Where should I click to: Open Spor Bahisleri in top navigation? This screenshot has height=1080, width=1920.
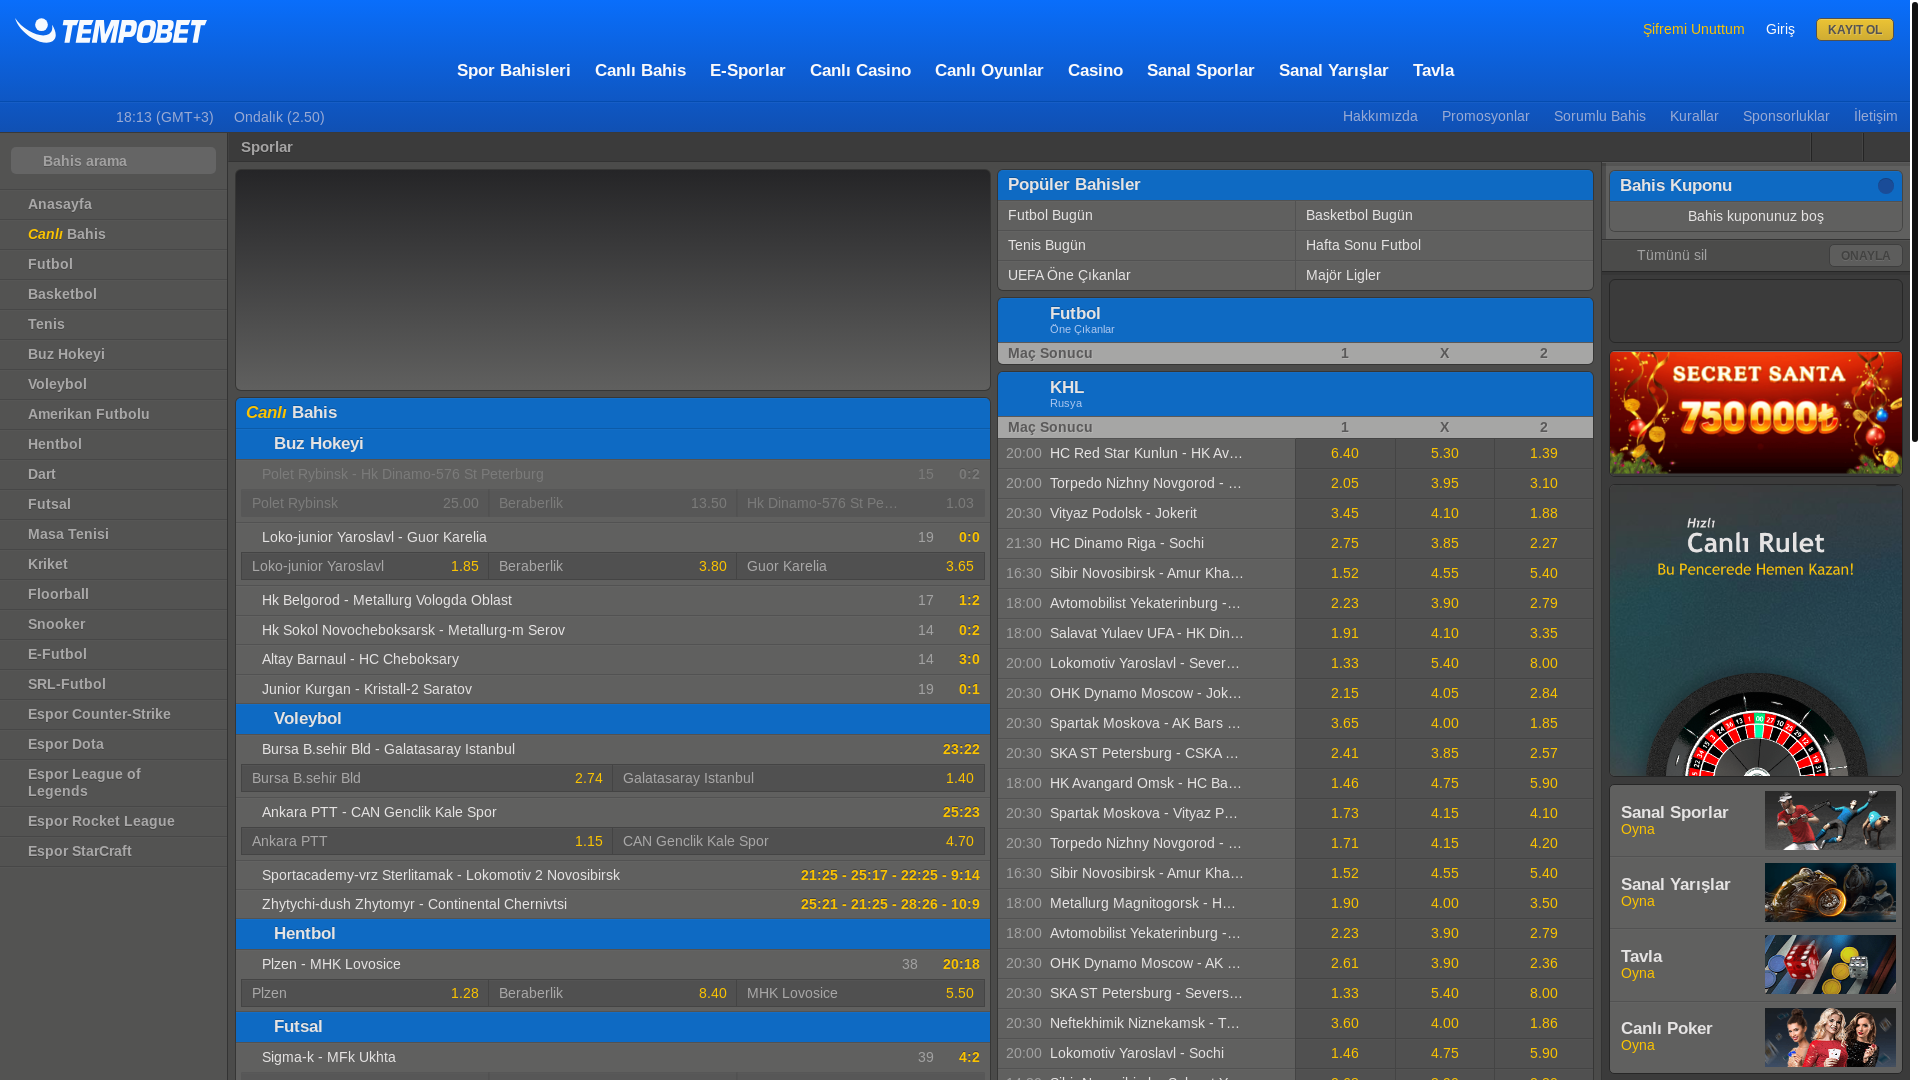[513, 71]
